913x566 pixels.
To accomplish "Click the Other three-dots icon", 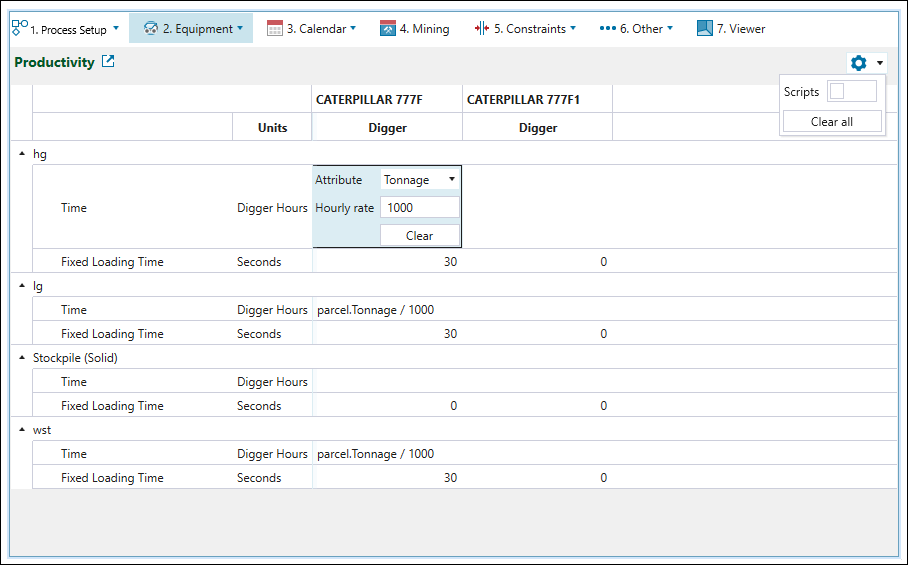I will pyautogui.click(x=607, y=29).
